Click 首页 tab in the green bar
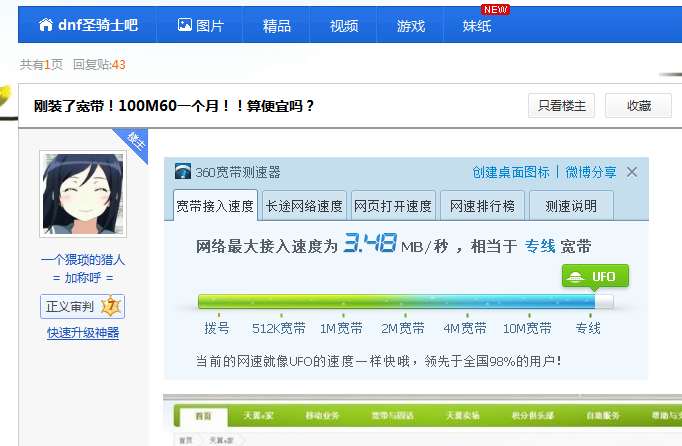Screen dimensions: 682x446 pyautogui.click(x=203, y=416)
